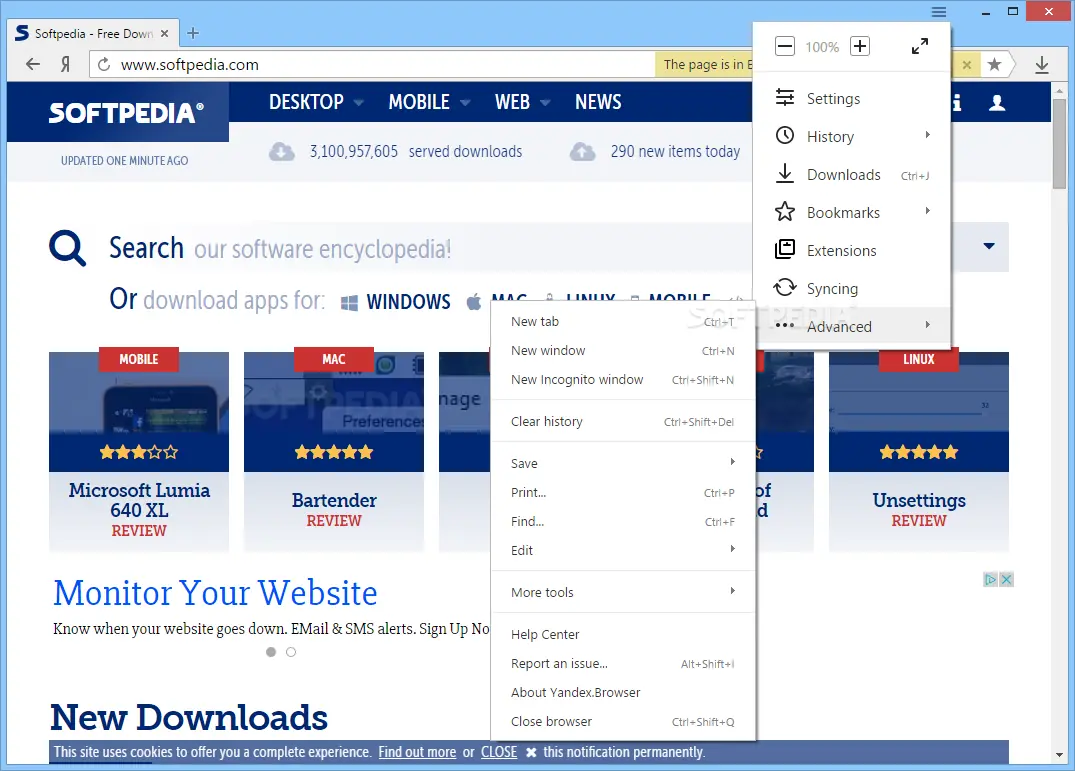Click the back arrow button
1075x771 pixels.
pyautogui.click(x=32, y=64)
